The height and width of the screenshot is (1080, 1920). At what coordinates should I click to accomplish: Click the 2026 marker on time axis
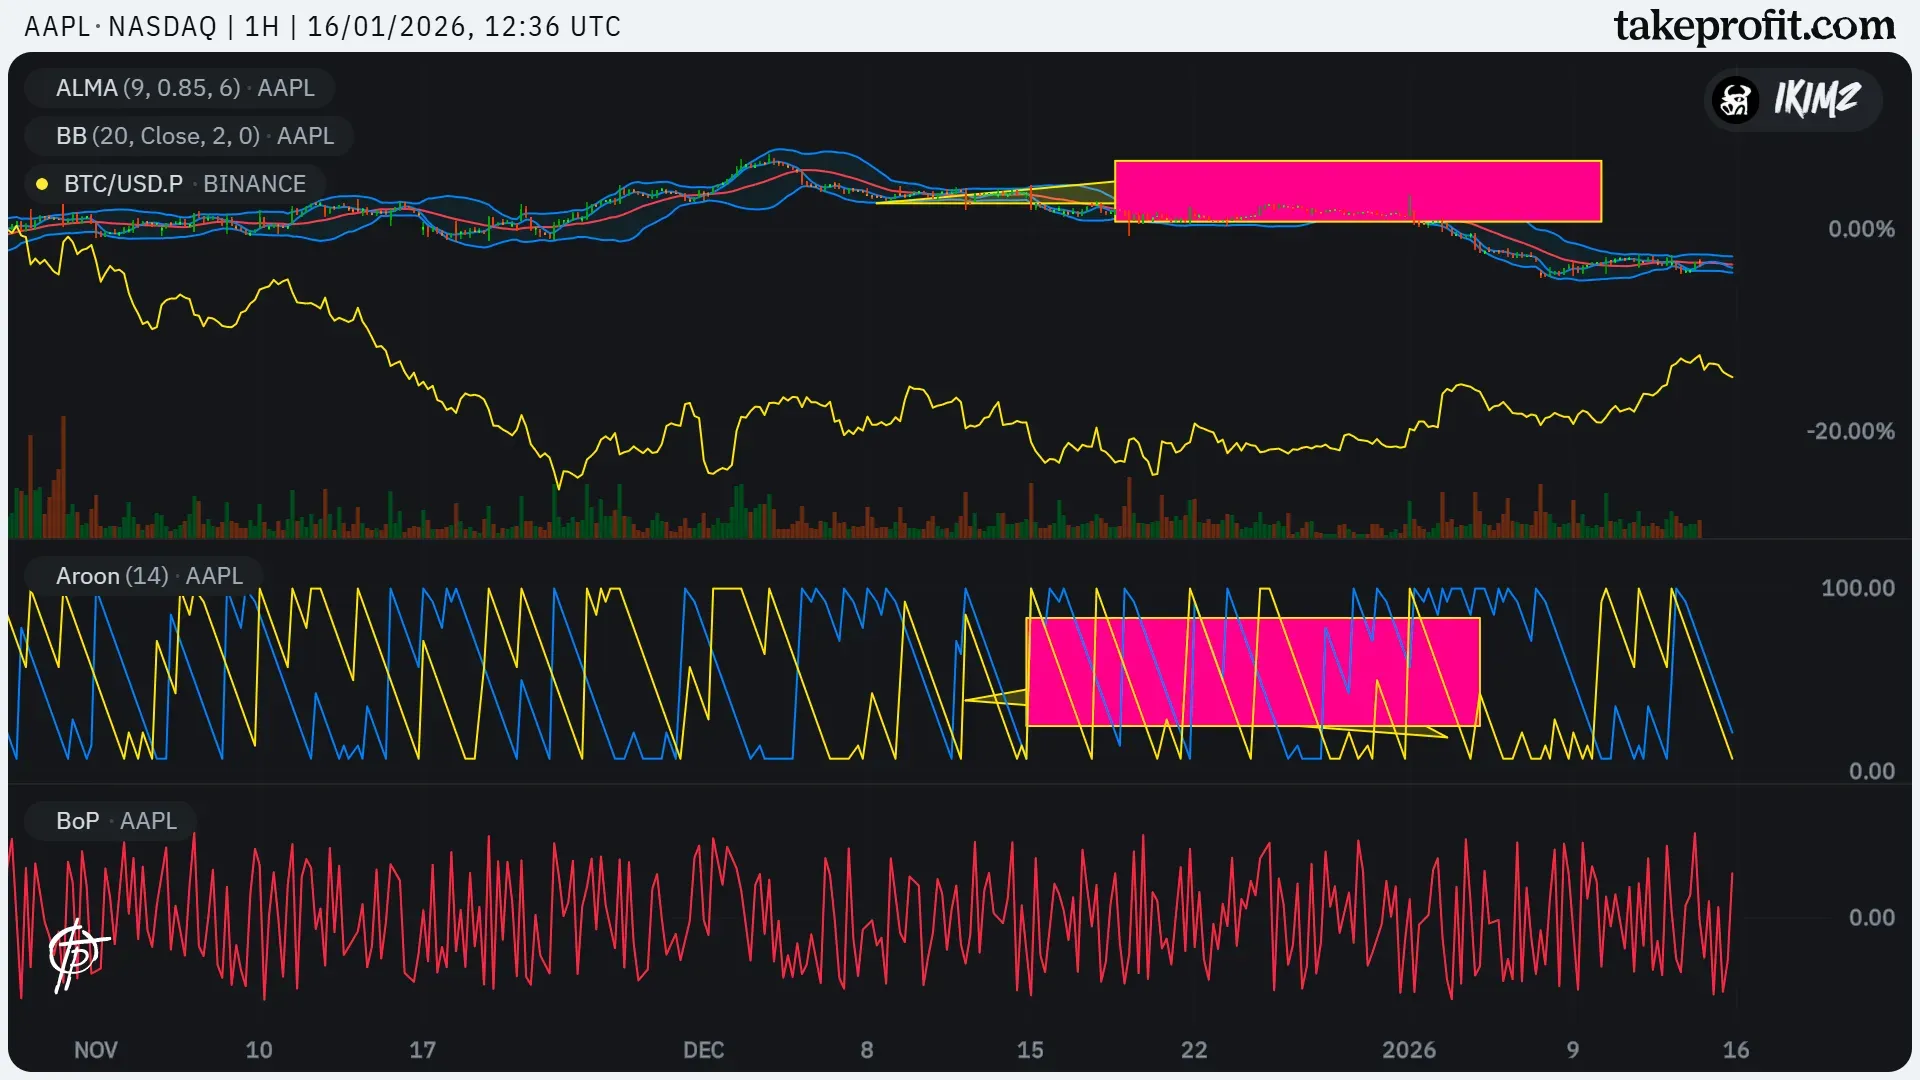point(1408,1050)
